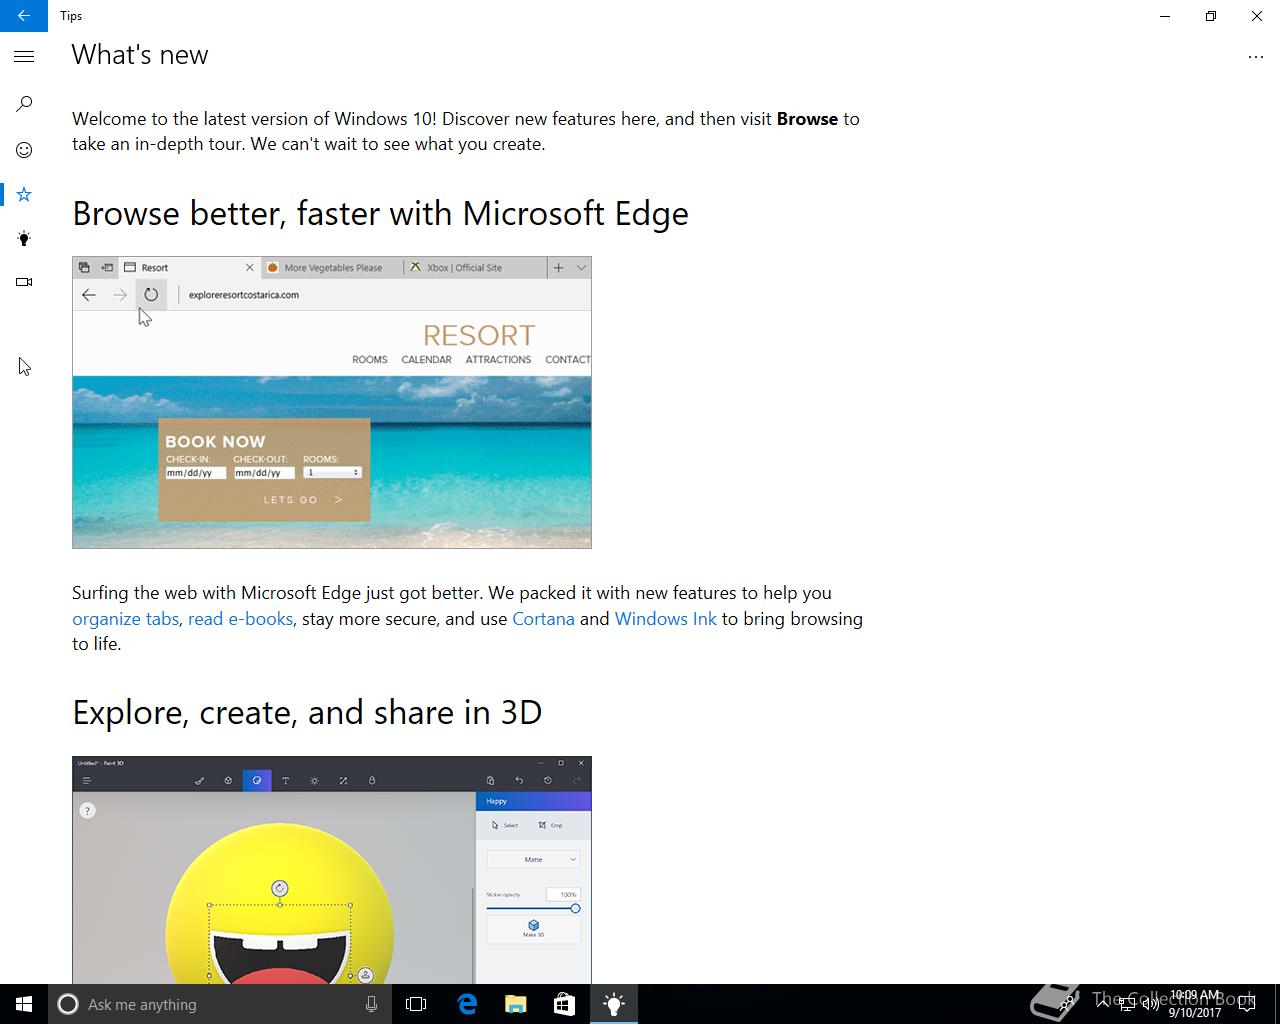This screenshot has height=1024, width=1280.
Task: Open the hamburger navigation menu
Action: coord(24,57)
